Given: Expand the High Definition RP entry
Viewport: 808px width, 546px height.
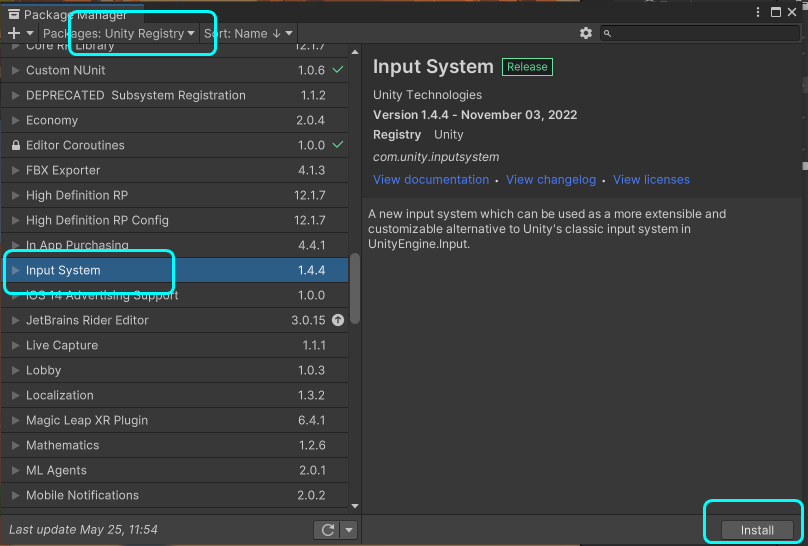Looking at the screenshot, I should [x=15, y=195].
